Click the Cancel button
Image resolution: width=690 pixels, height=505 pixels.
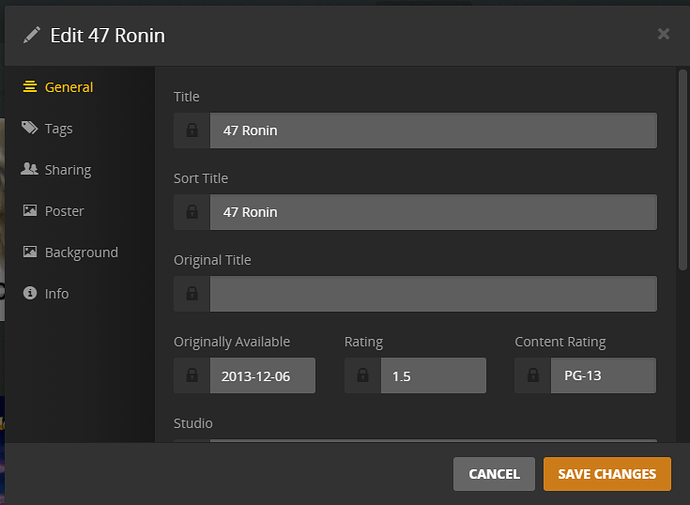tap(494, 474)
